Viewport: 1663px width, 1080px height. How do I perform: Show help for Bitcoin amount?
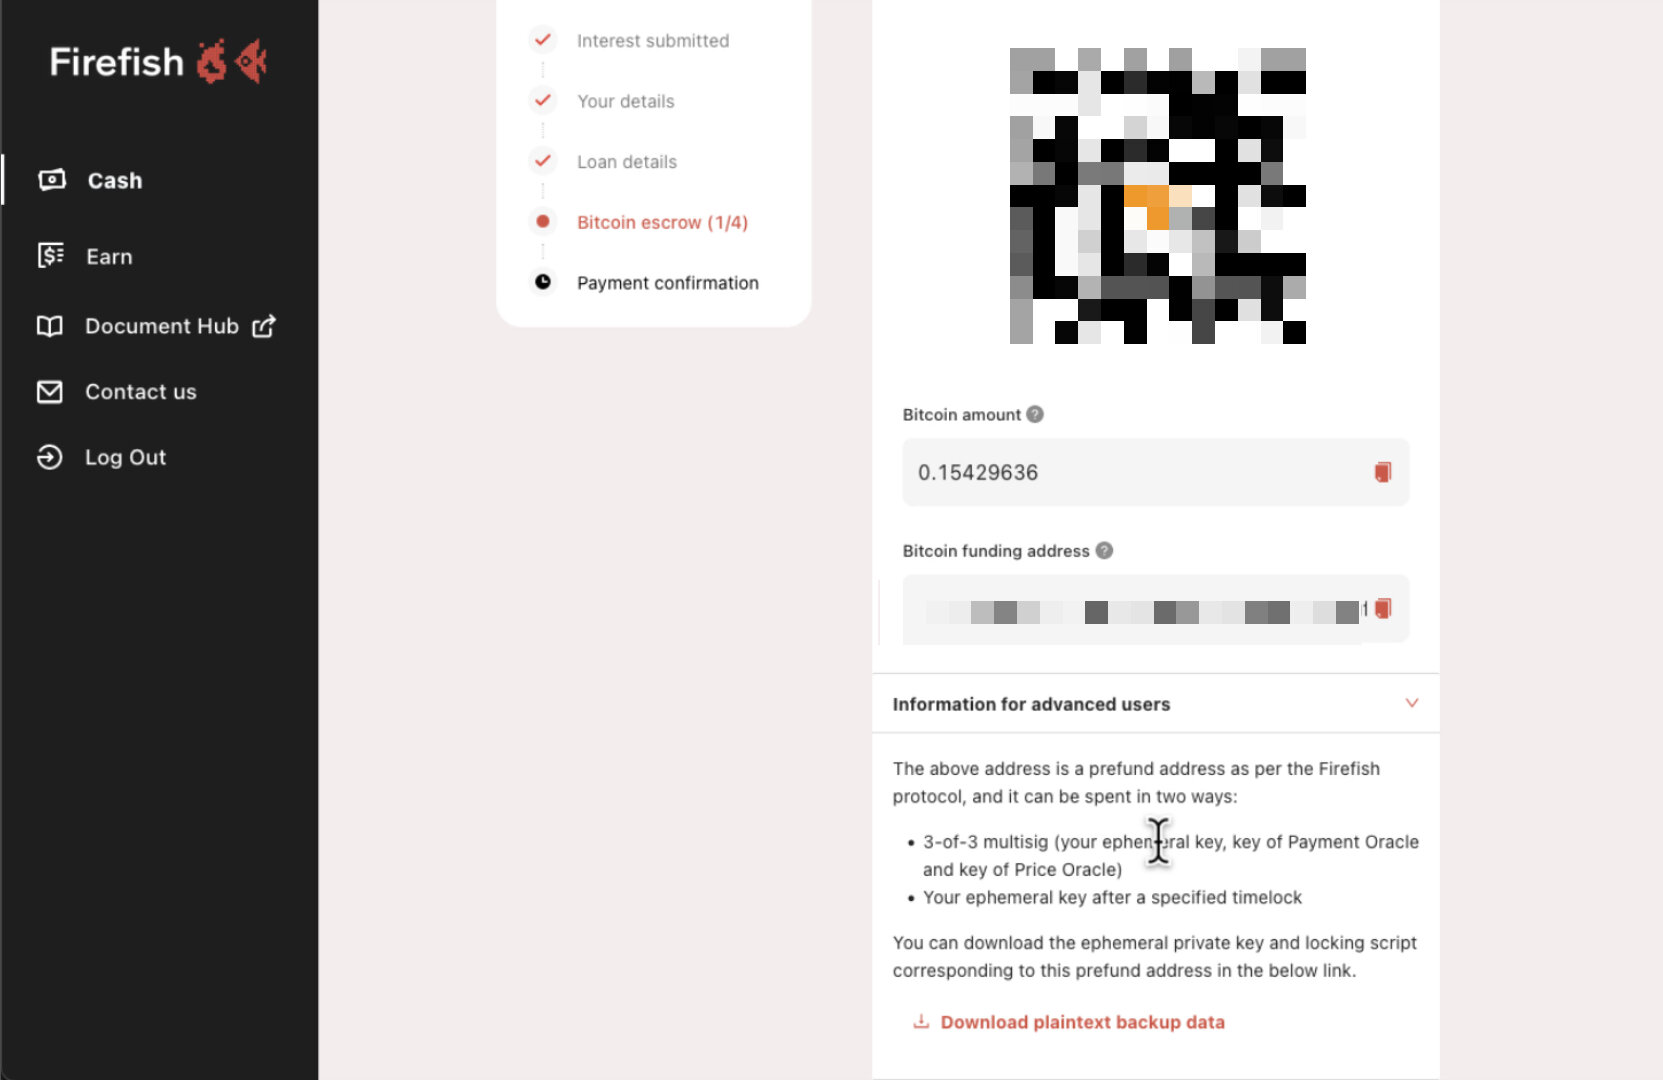click(x=1035, y=414)
